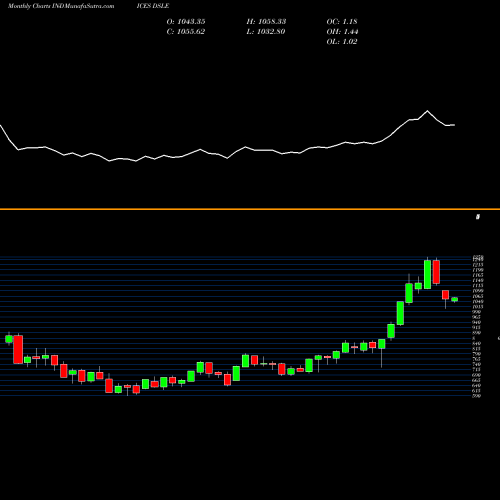Click the 'C: 1055.62' close value
500x500 pixels.
click(x=186, y=32)
